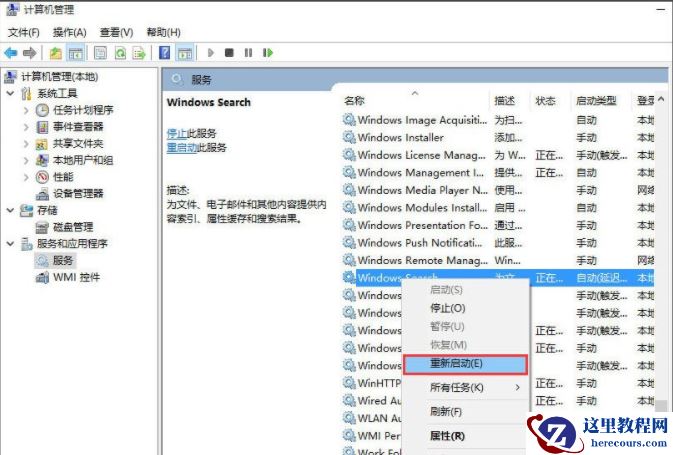Choose 停止(O) in the context menu
This screenshot has height=455, width=673.
(465, 308)
